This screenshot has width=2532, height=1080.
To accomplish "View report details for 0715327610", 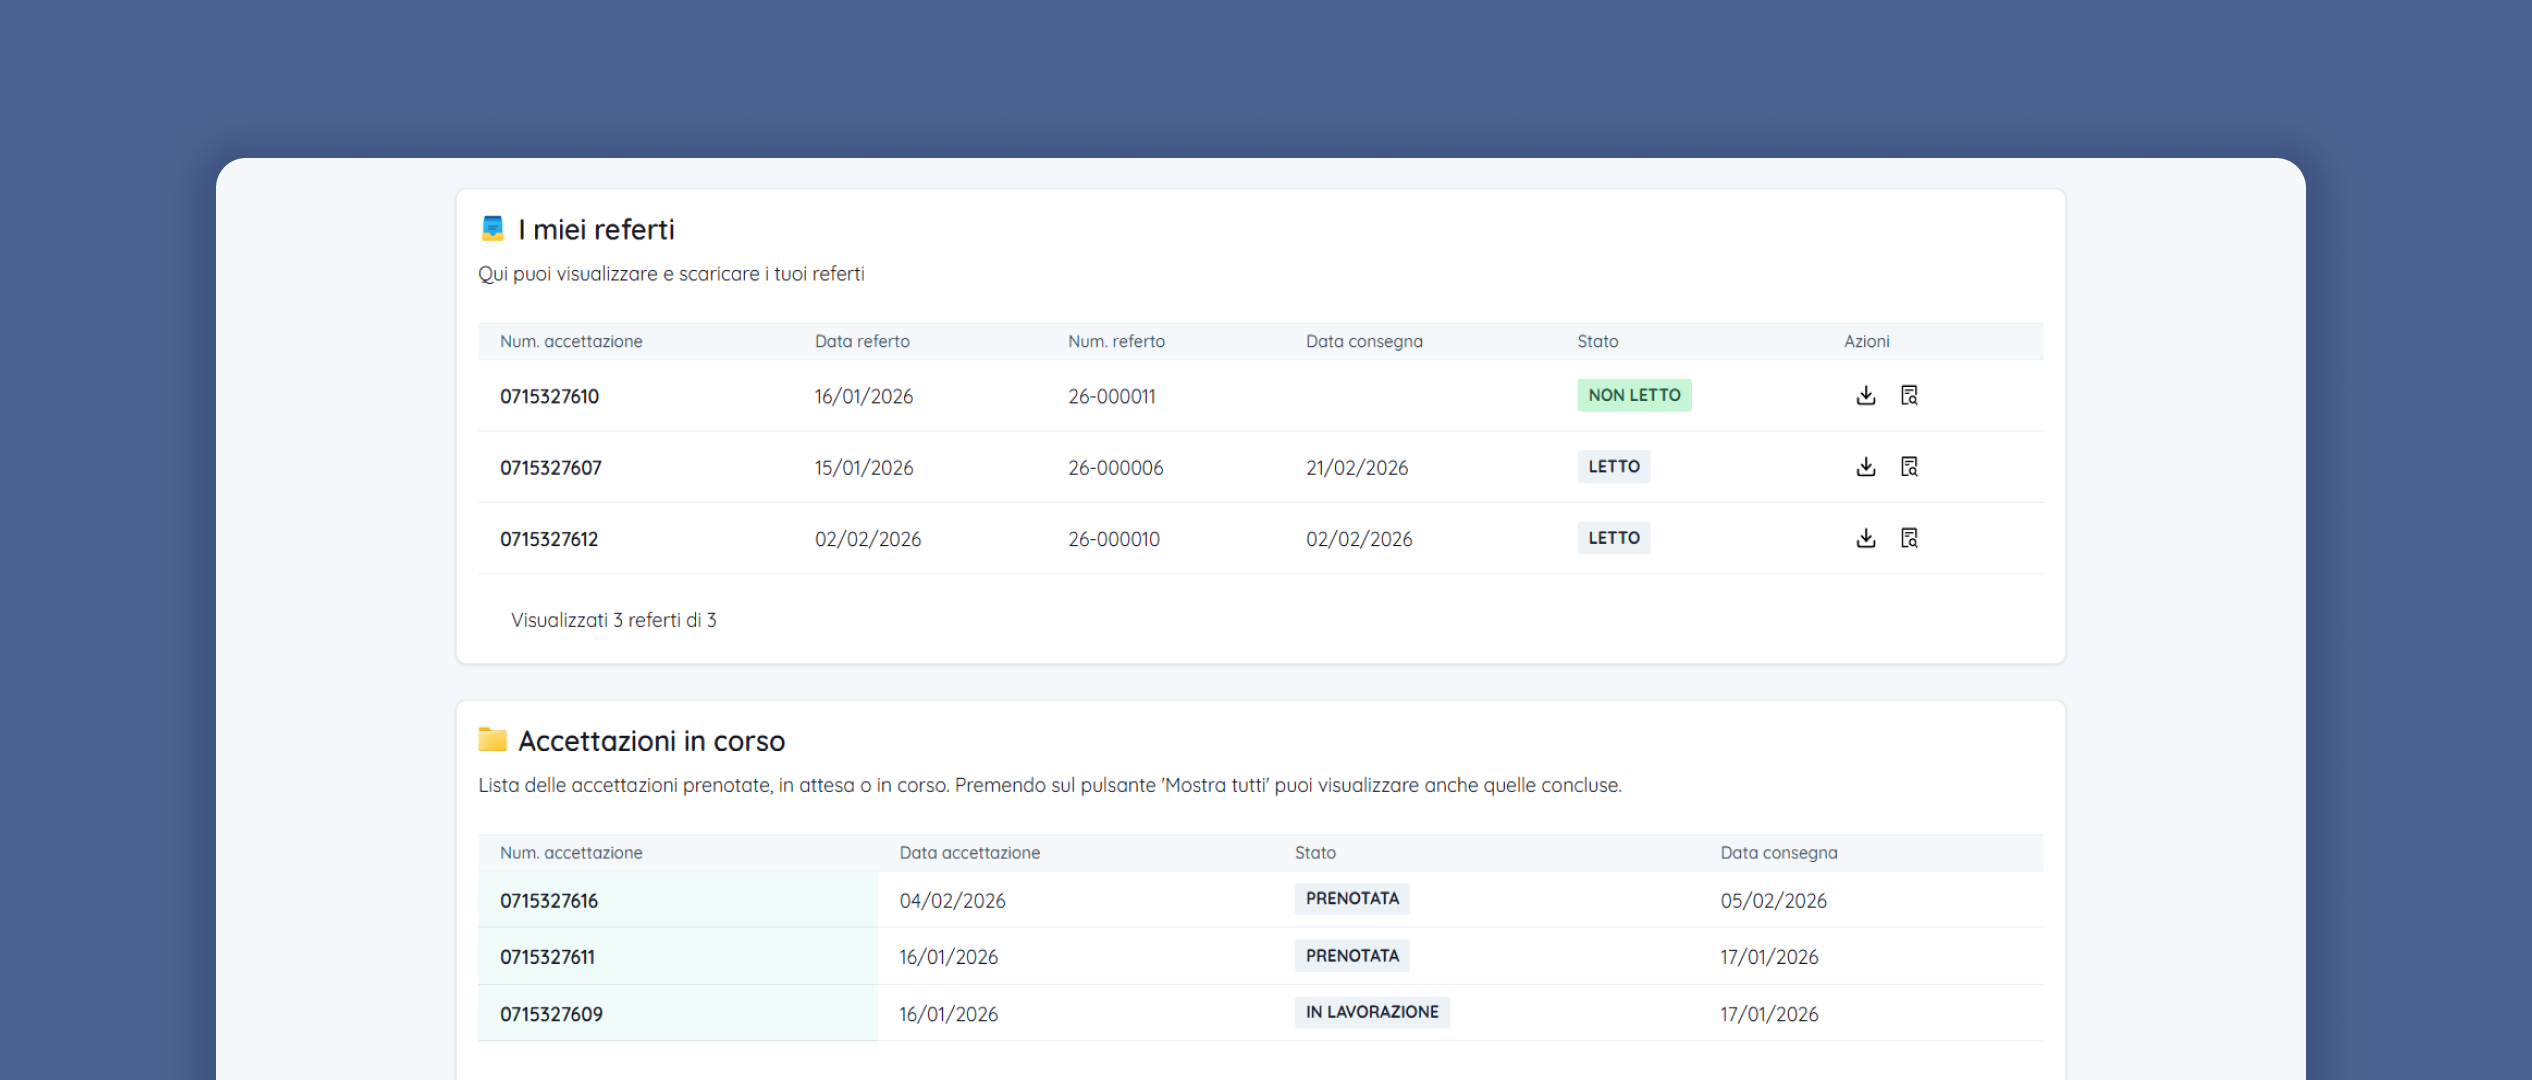I will [x=1909, y=395].
